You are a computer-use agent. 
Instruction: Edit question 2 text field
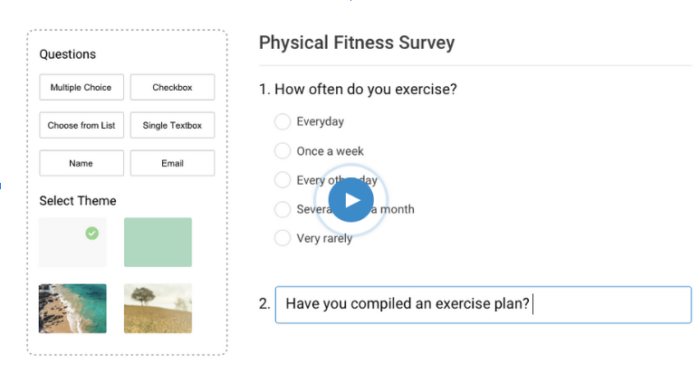(x=483, y=305)
